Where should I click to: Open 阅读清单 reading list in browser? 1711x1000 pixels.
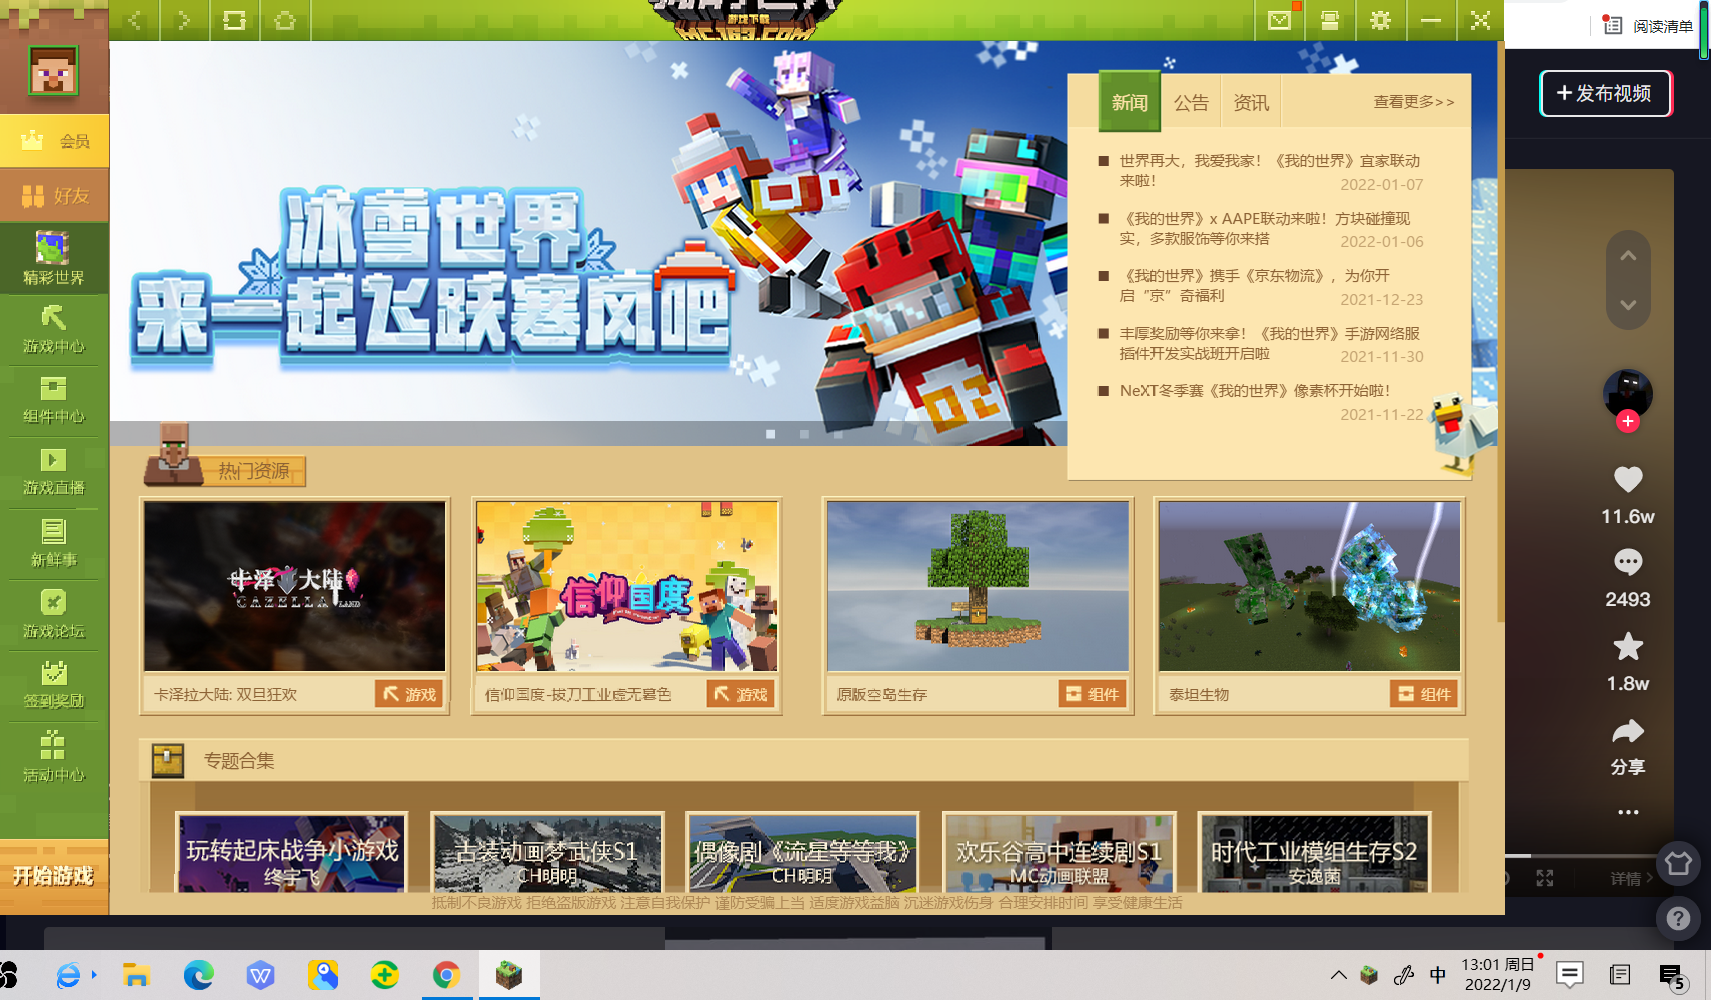click(1649, 26)
